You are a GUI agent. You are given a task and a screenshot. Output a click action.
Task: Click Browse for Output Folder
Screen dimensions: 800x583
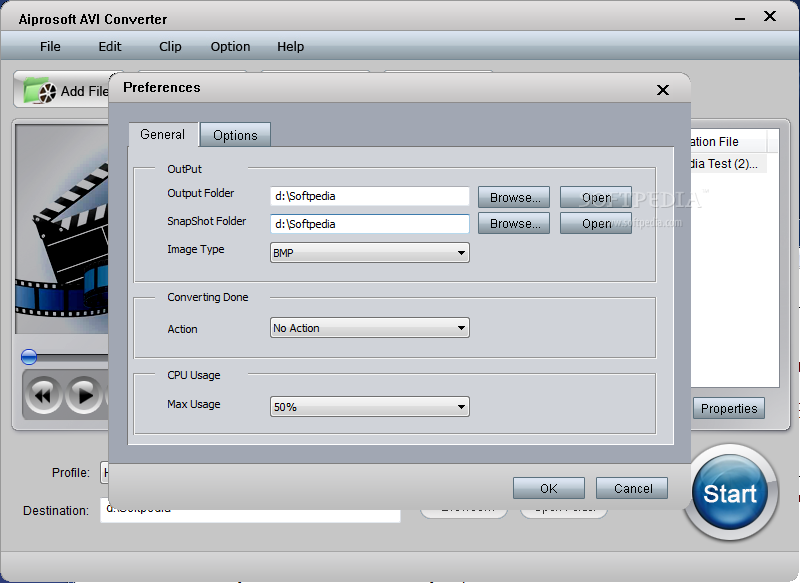tap(514, 197)
